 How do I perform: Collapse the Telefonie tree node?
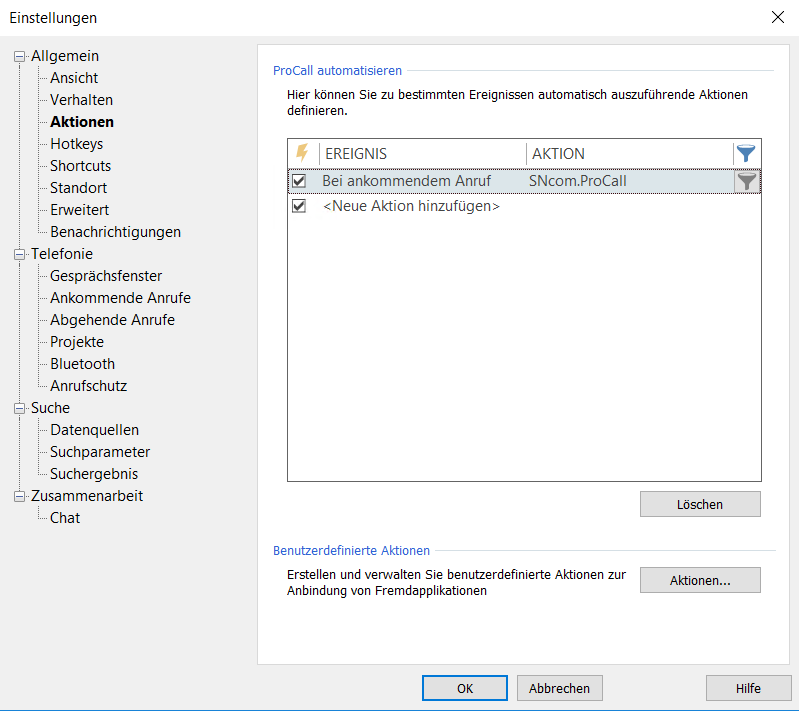(x=20, y=255)
